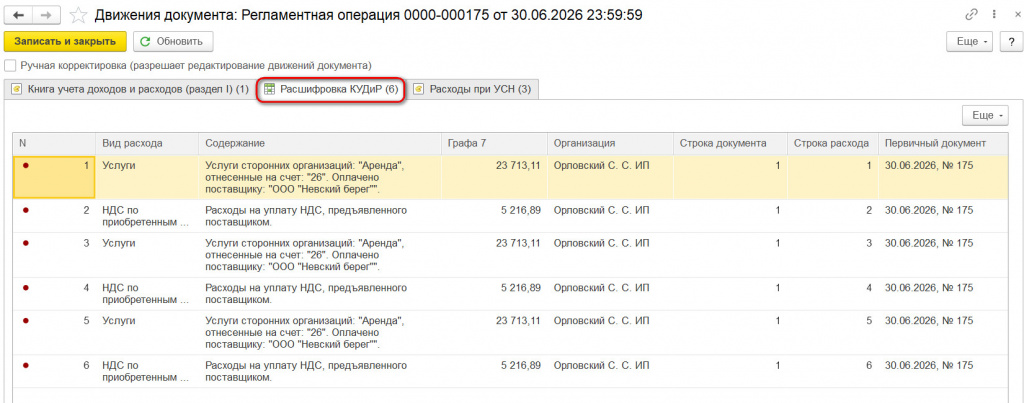Screen dimensions: 1024x403
Task: Select the red dot marker in row 6
Action: 26,366
